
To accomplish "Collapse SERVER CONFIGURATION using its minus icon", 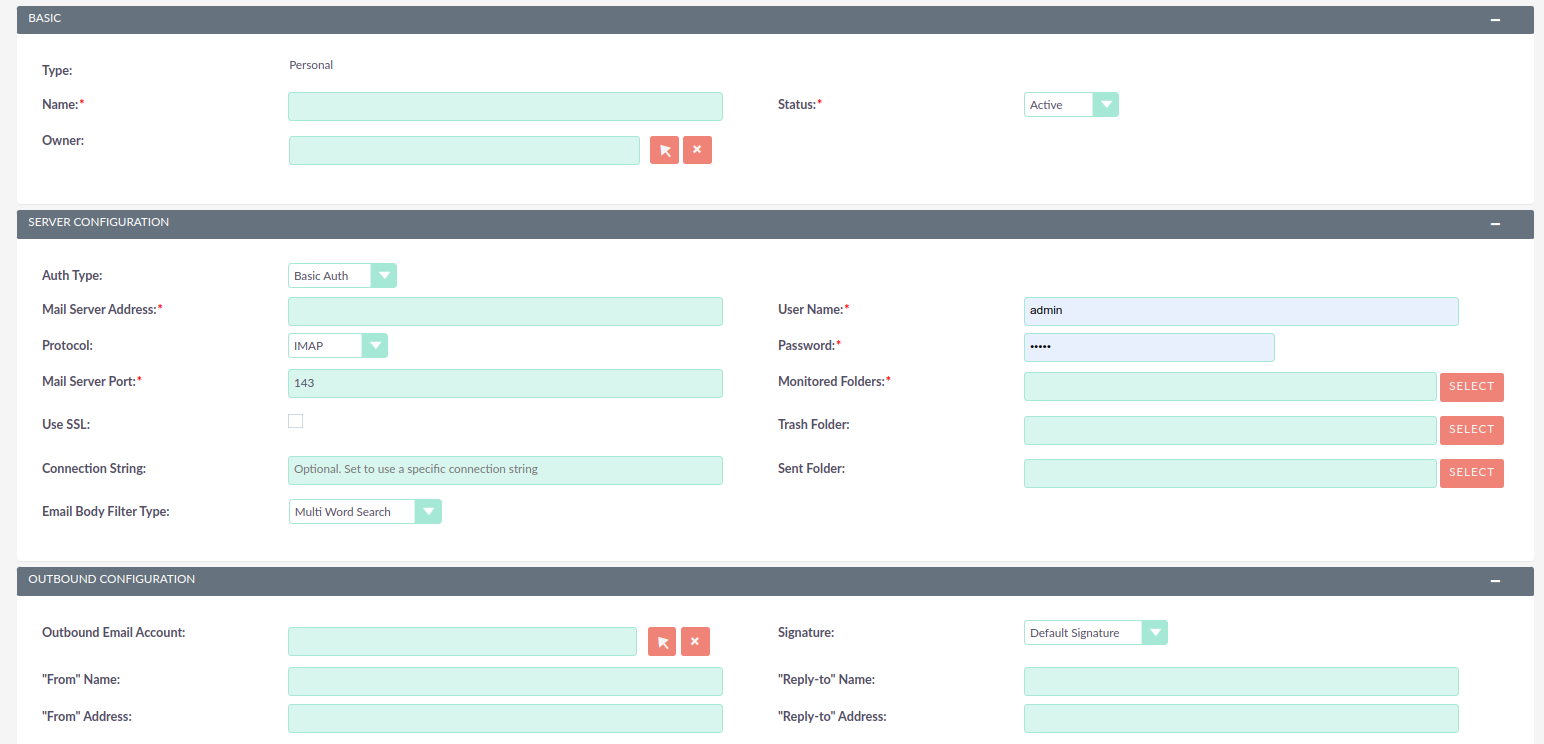I will click(1496, 224).
